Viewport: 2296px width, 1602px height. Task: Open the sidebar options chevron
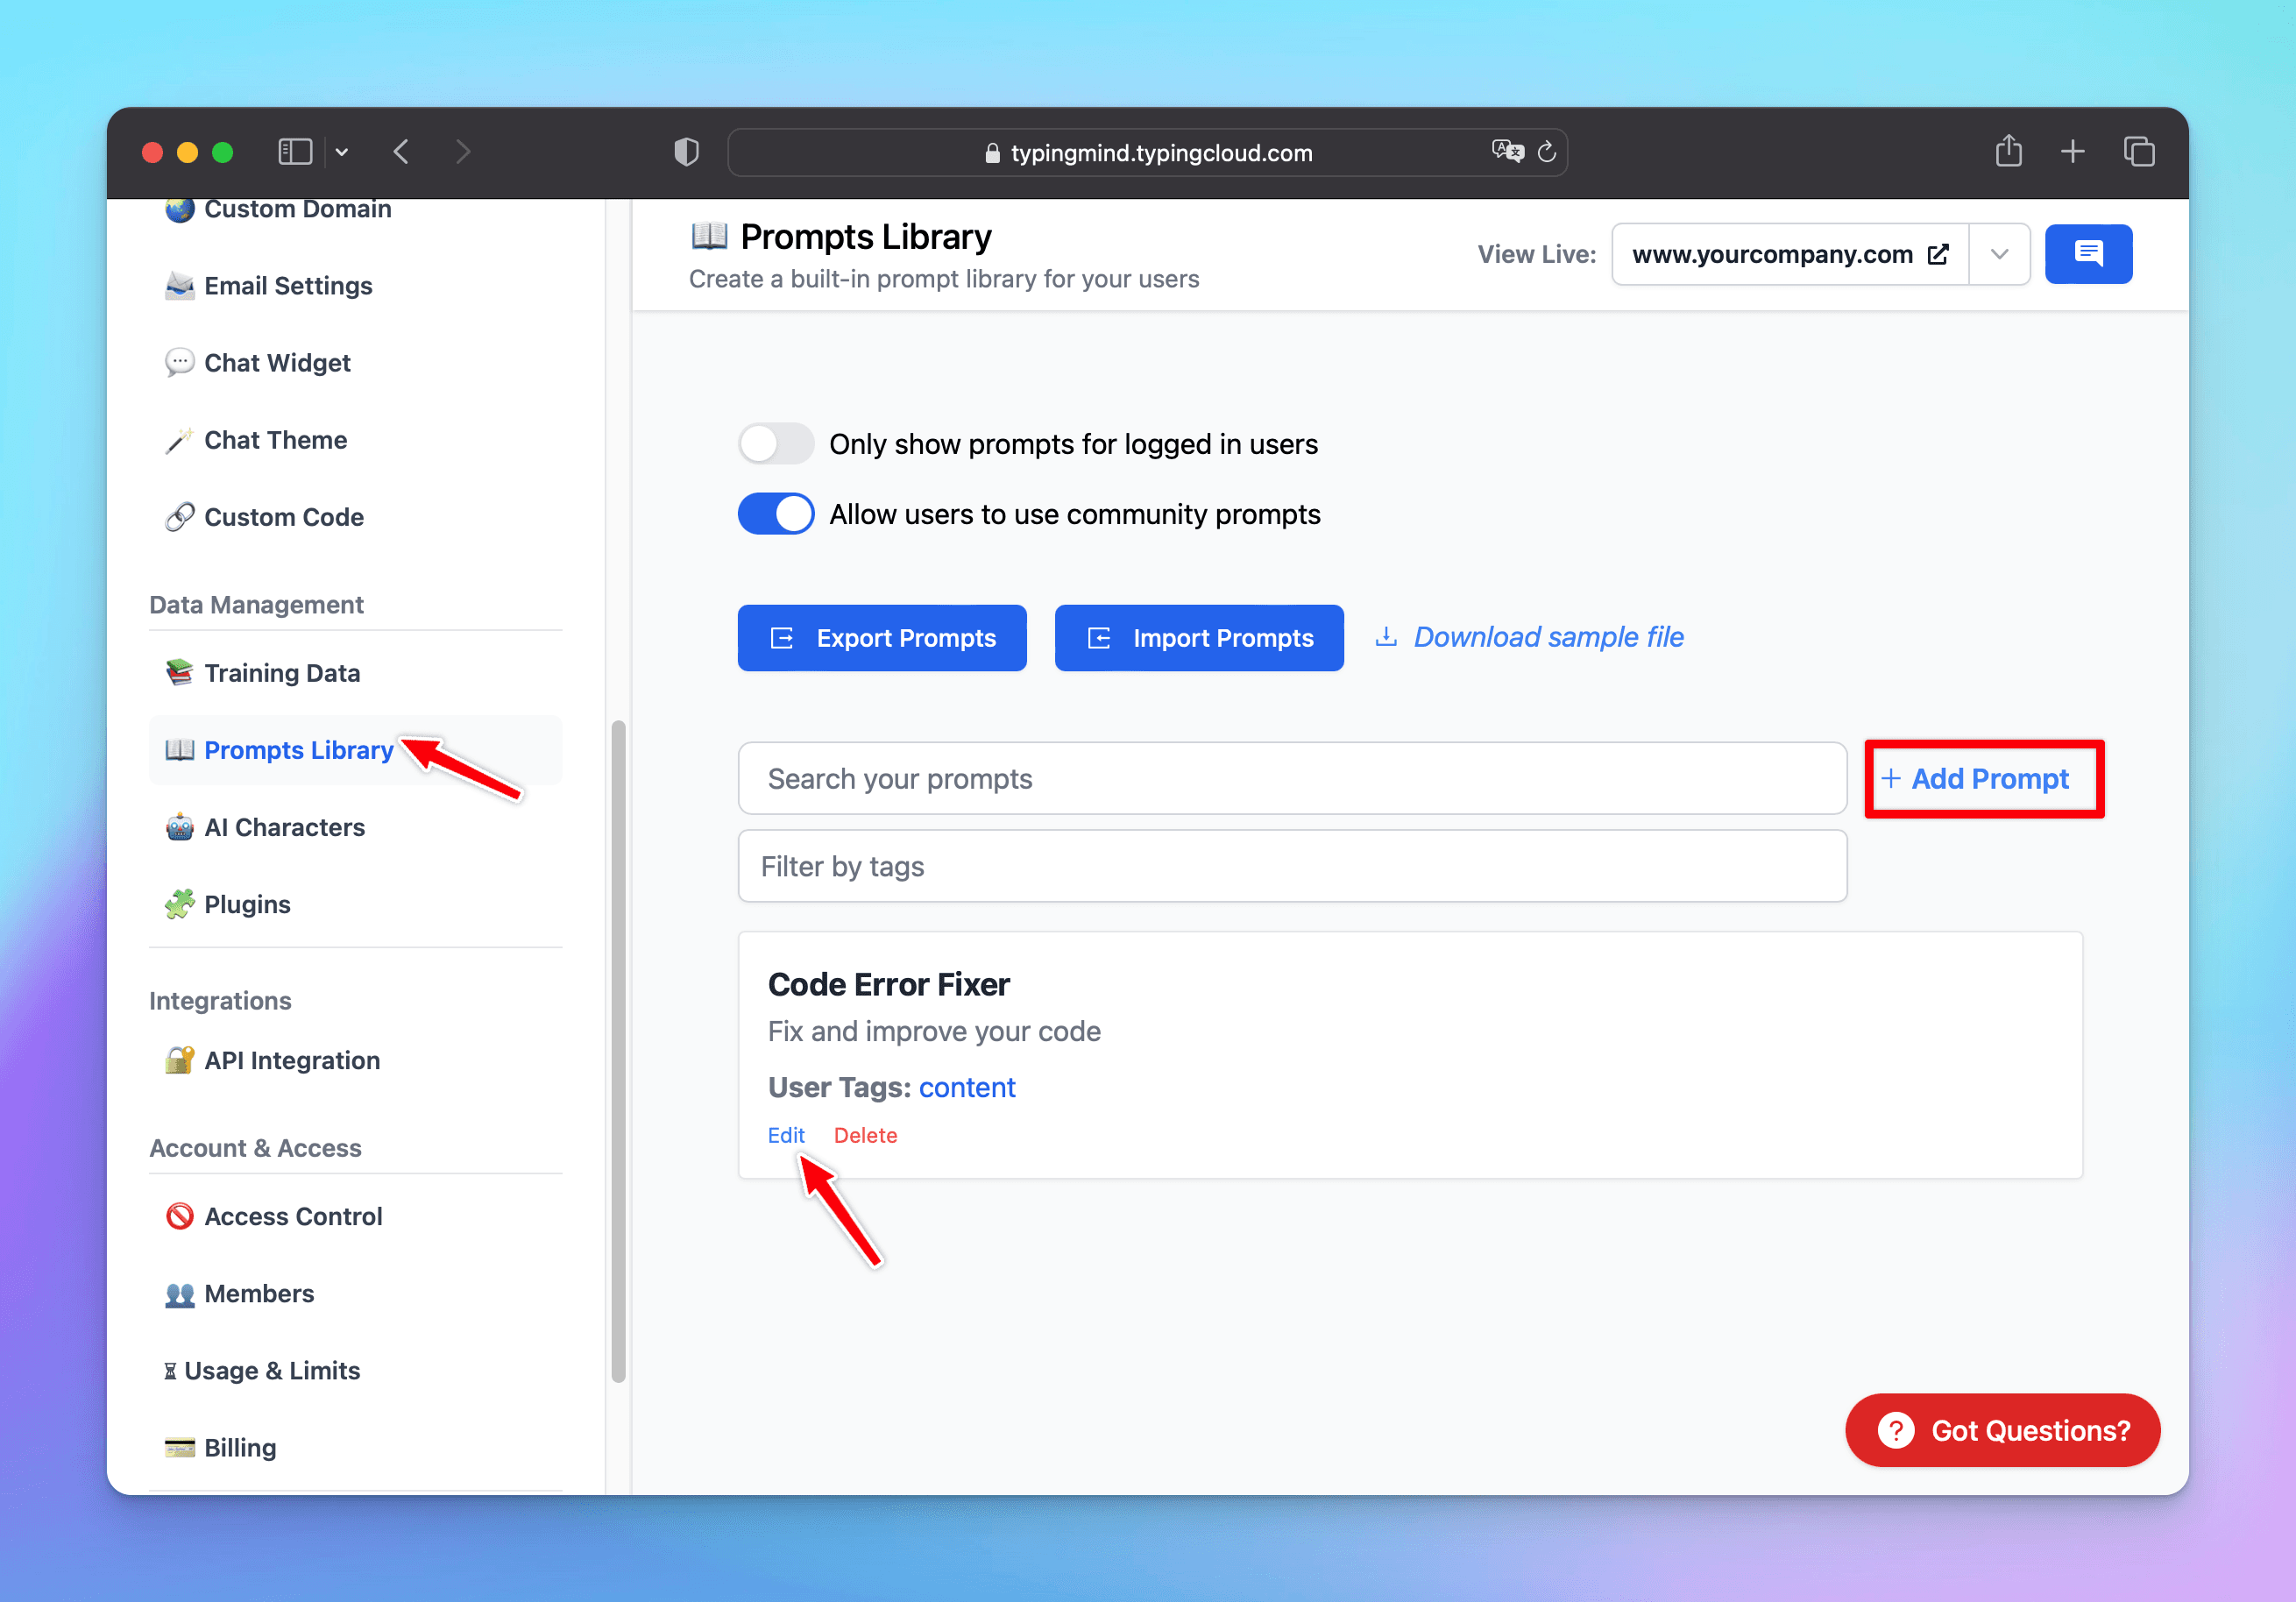(342, 152)
